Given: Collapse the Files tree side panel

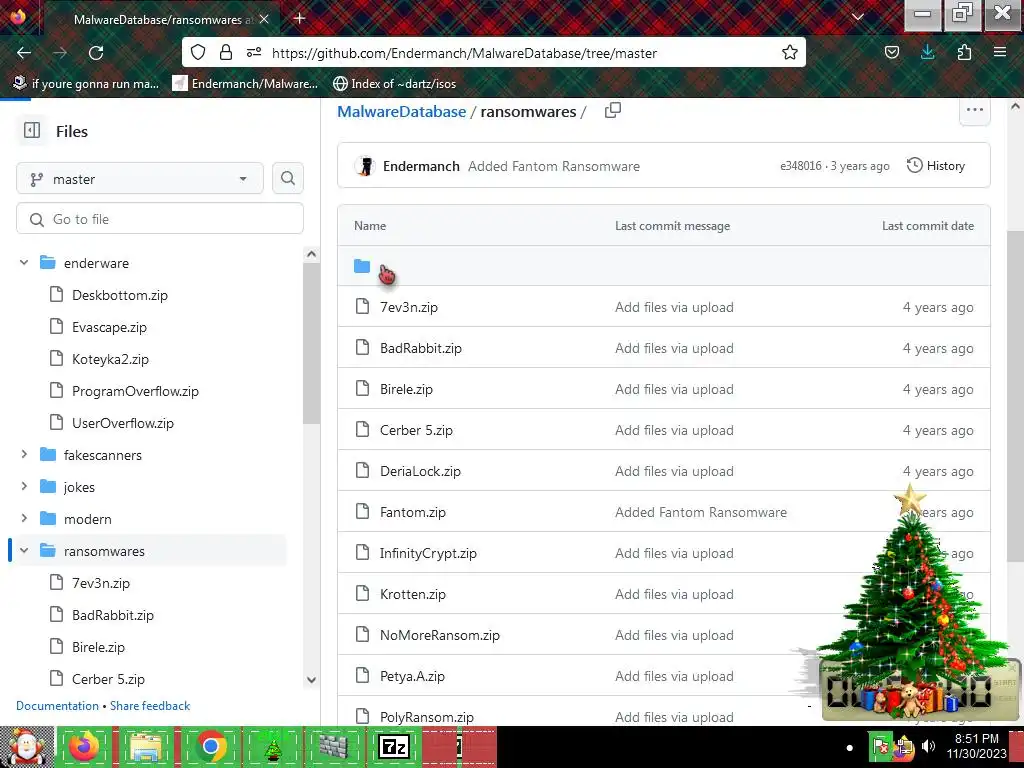Looking at the screenshot, I should tap(32, 131).
